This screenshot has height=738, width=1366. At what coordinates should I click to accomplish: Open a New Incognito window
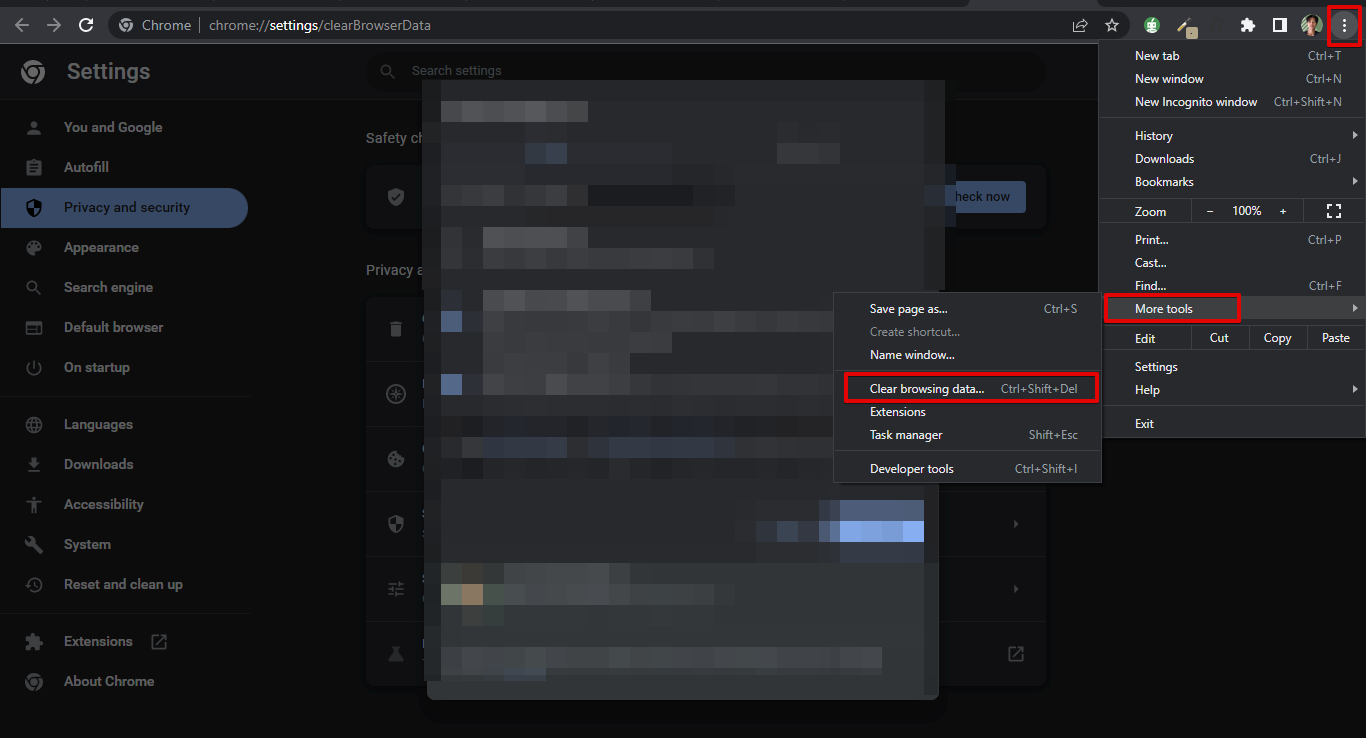click(1233, 102)
